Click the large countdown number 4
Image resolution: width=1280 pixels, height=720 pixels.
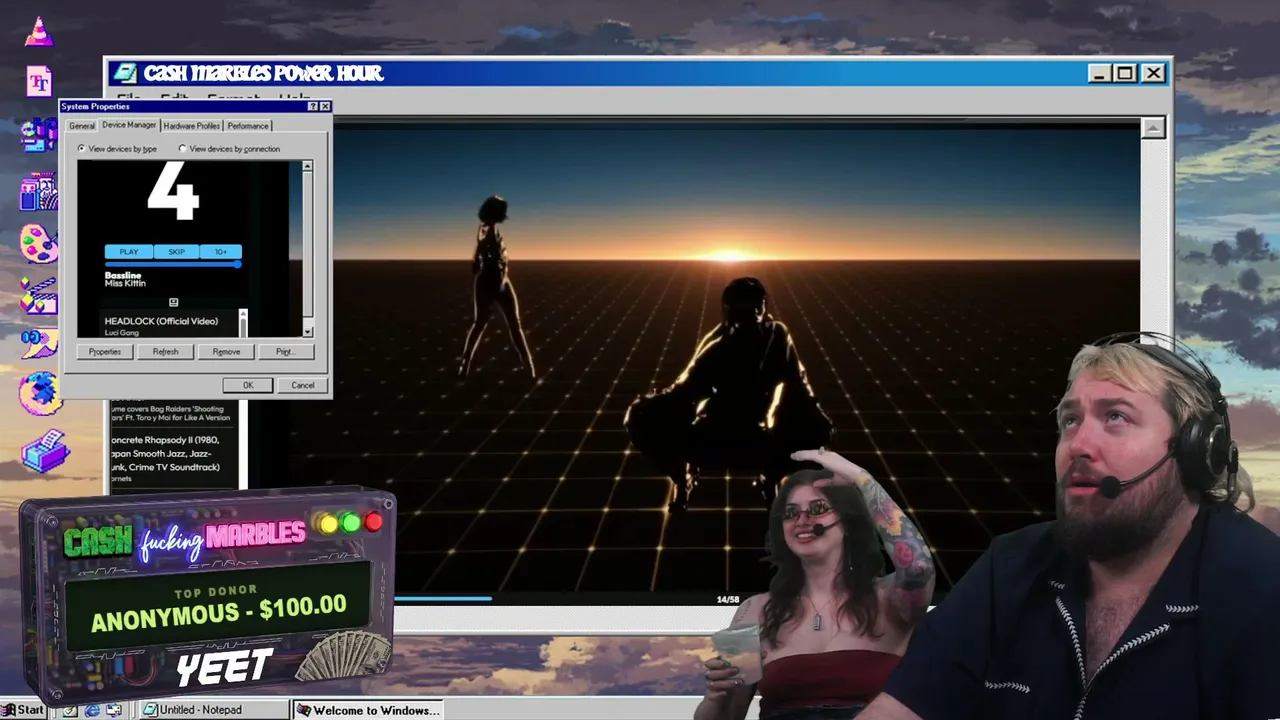click(173, 192)
